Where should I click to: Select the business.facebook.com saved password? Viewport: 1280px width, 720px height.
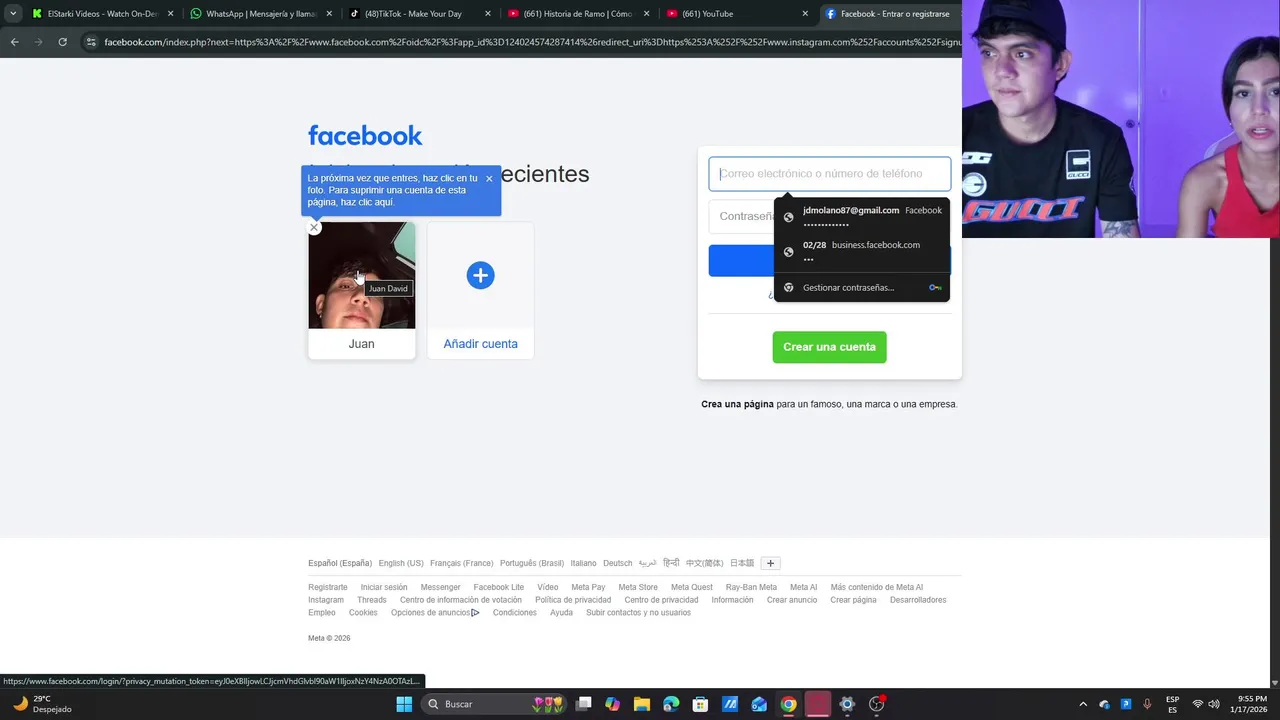tap(862, 251)
